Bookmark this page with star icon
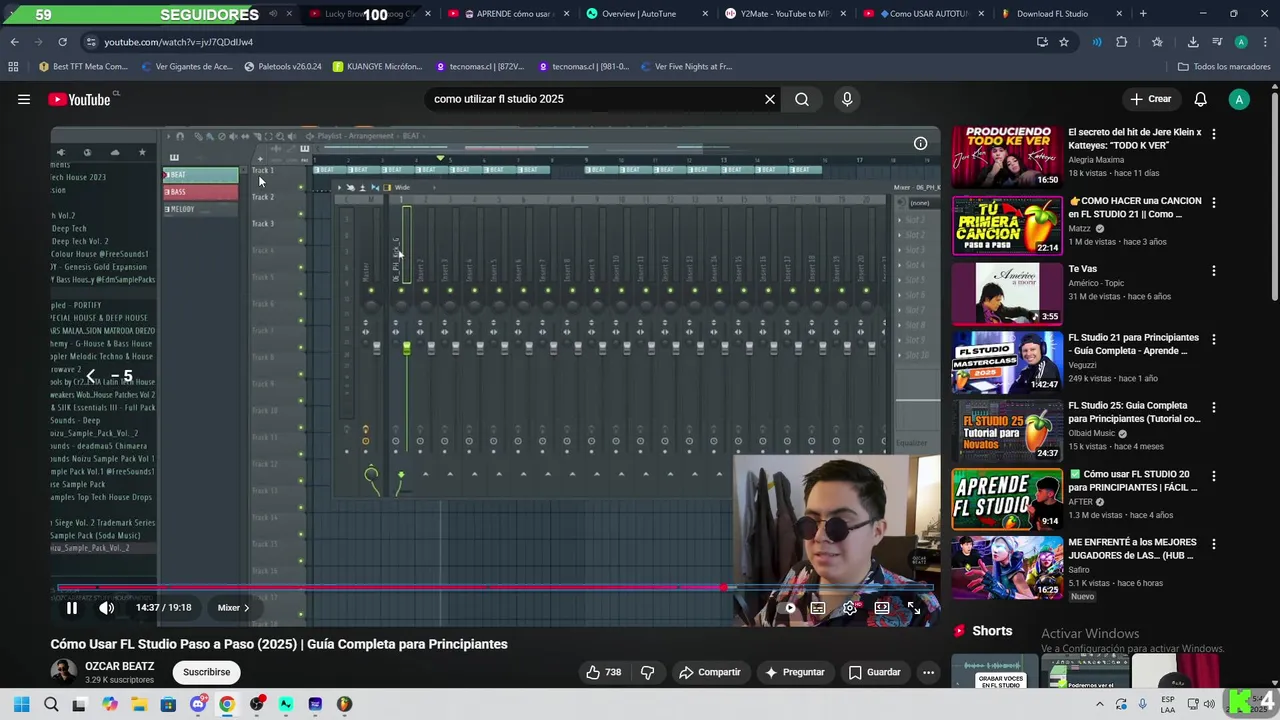This screenshot has width=1280, height=720. coord(1064,42)
